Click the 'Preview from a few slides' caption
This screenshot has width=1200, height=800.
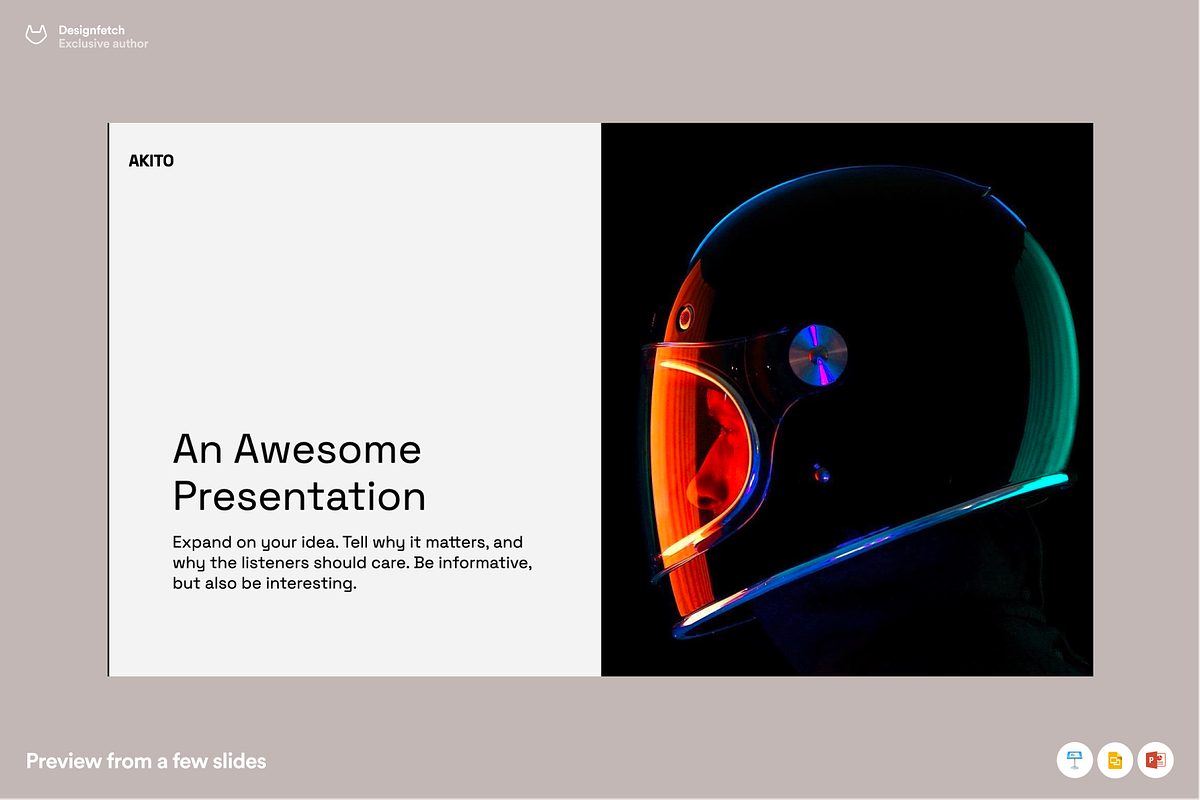[x=146, y=761]
